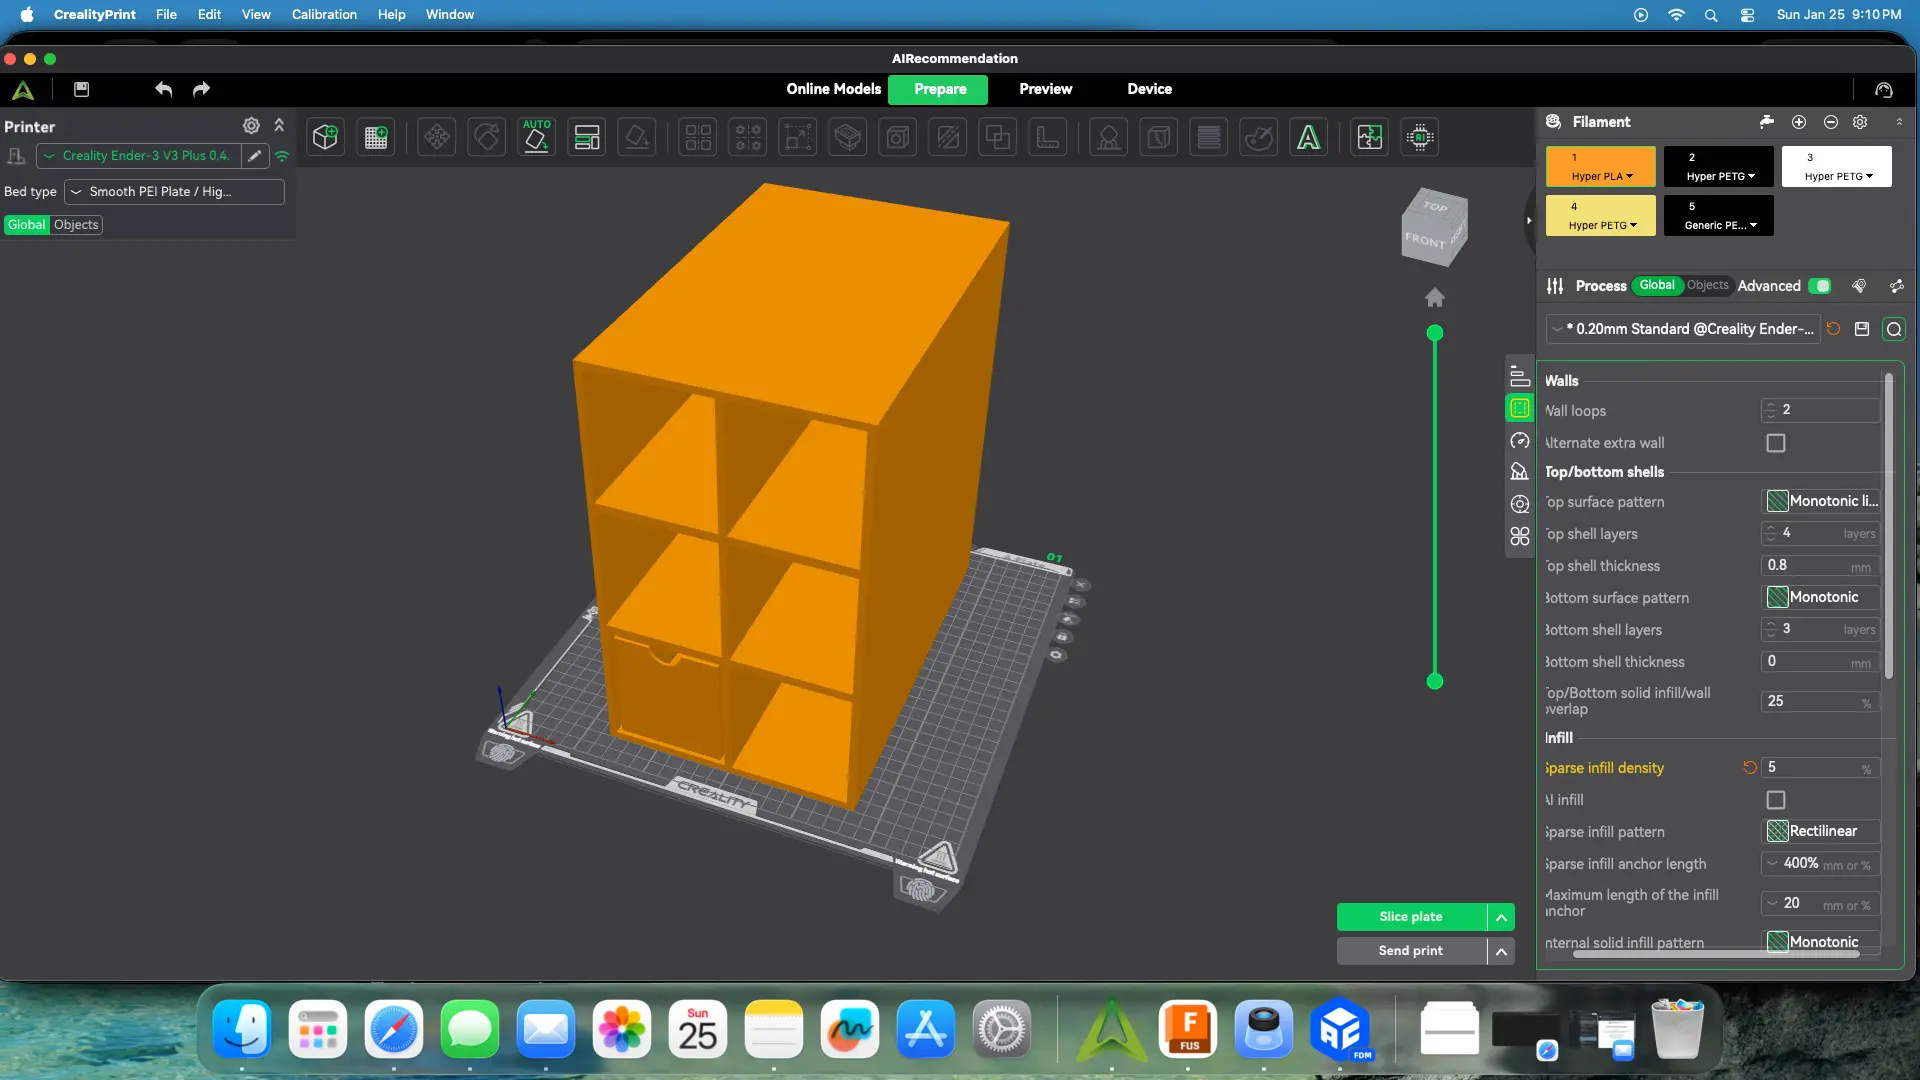This screenshot has width=1920, height=1080.
Task: Select the Scale tool icon
Action: (798, 137)
